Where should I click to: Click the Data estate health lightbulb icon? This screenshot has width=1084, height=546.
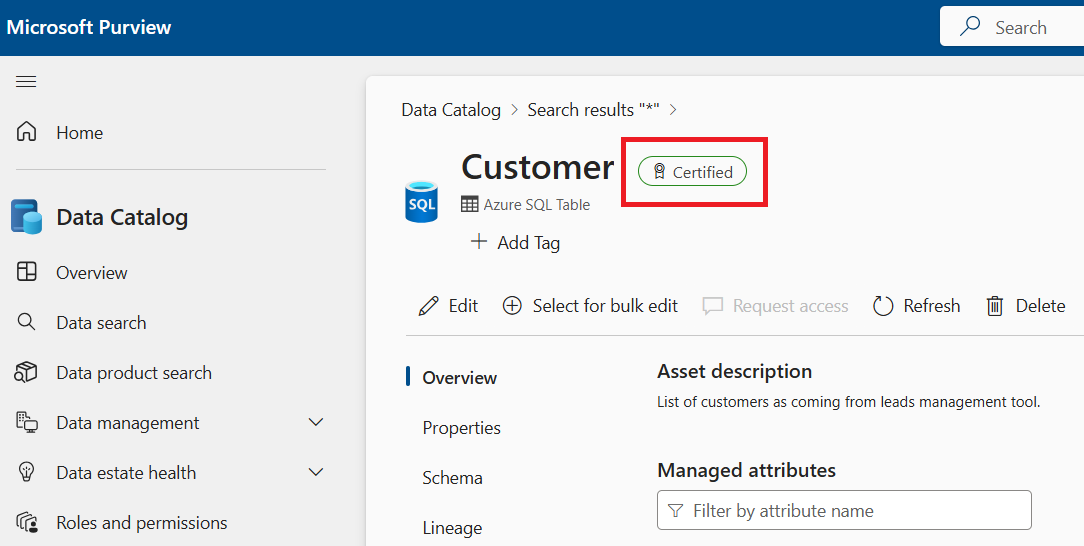[x=26, y=472]
